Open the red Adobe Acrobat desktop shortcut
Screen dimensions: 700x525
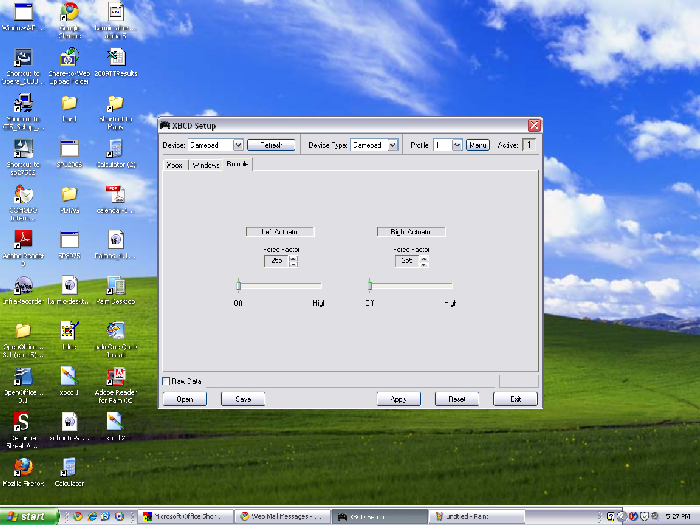[21, 240]
